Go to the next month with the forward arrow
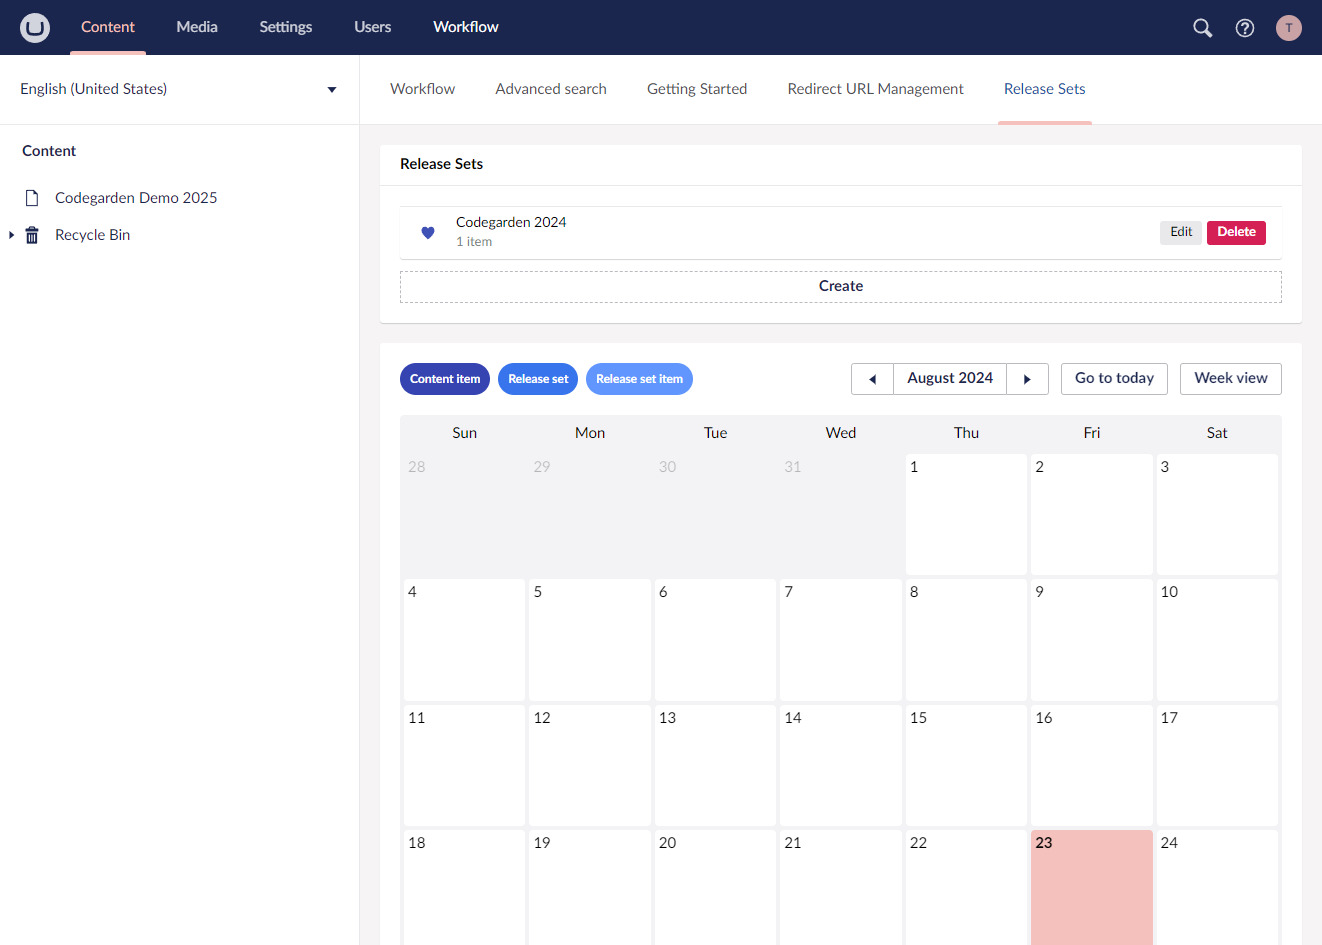The width and height of the screenshot is (1322, 945). click(1028, 378)
